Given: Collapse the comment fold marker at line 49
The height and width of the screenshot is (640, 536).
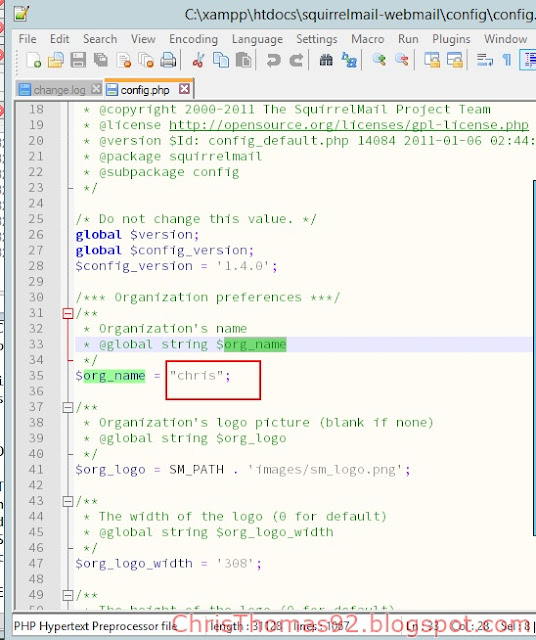Looking at the screenshot, I should click(68, 595).
